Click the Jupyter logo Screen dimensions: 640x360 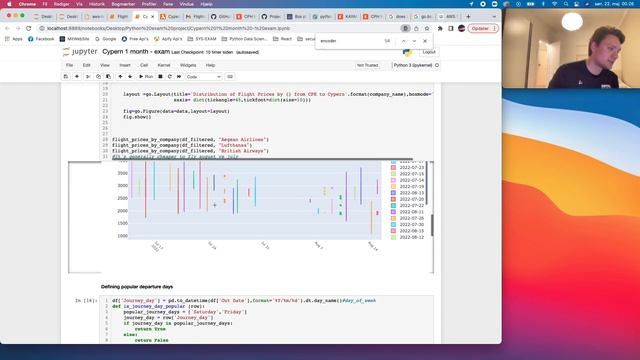coord(80,52)
